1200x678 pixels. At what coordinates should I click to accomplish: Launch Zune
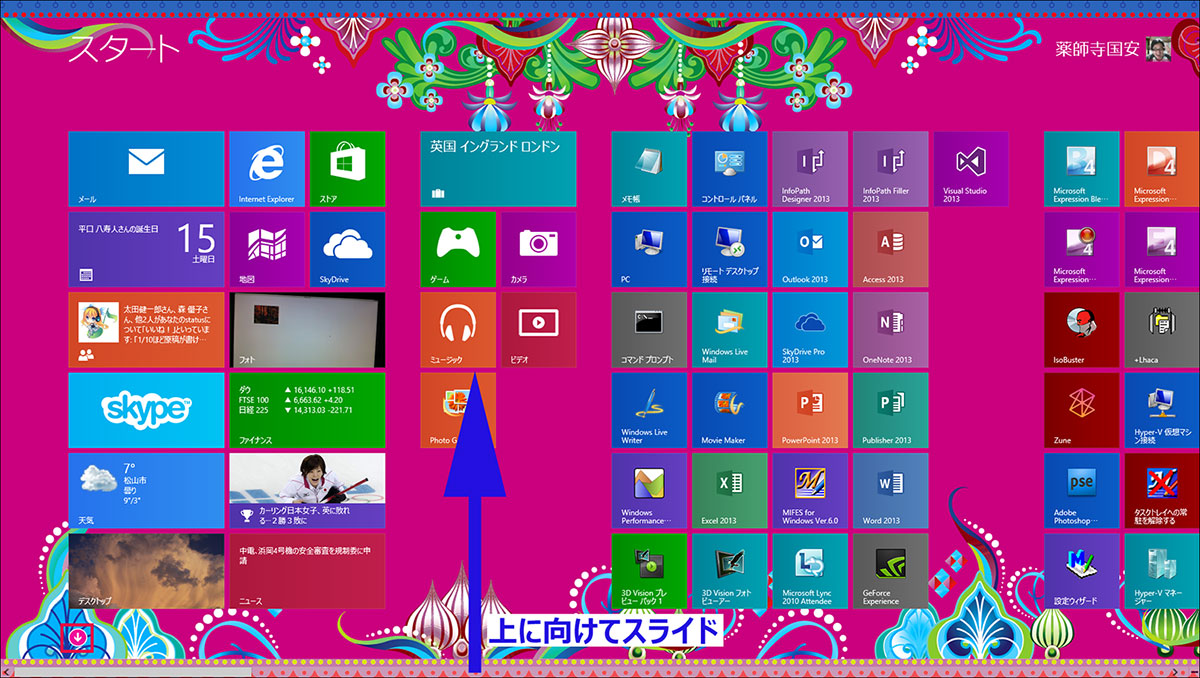click(x=1081, y=410)
